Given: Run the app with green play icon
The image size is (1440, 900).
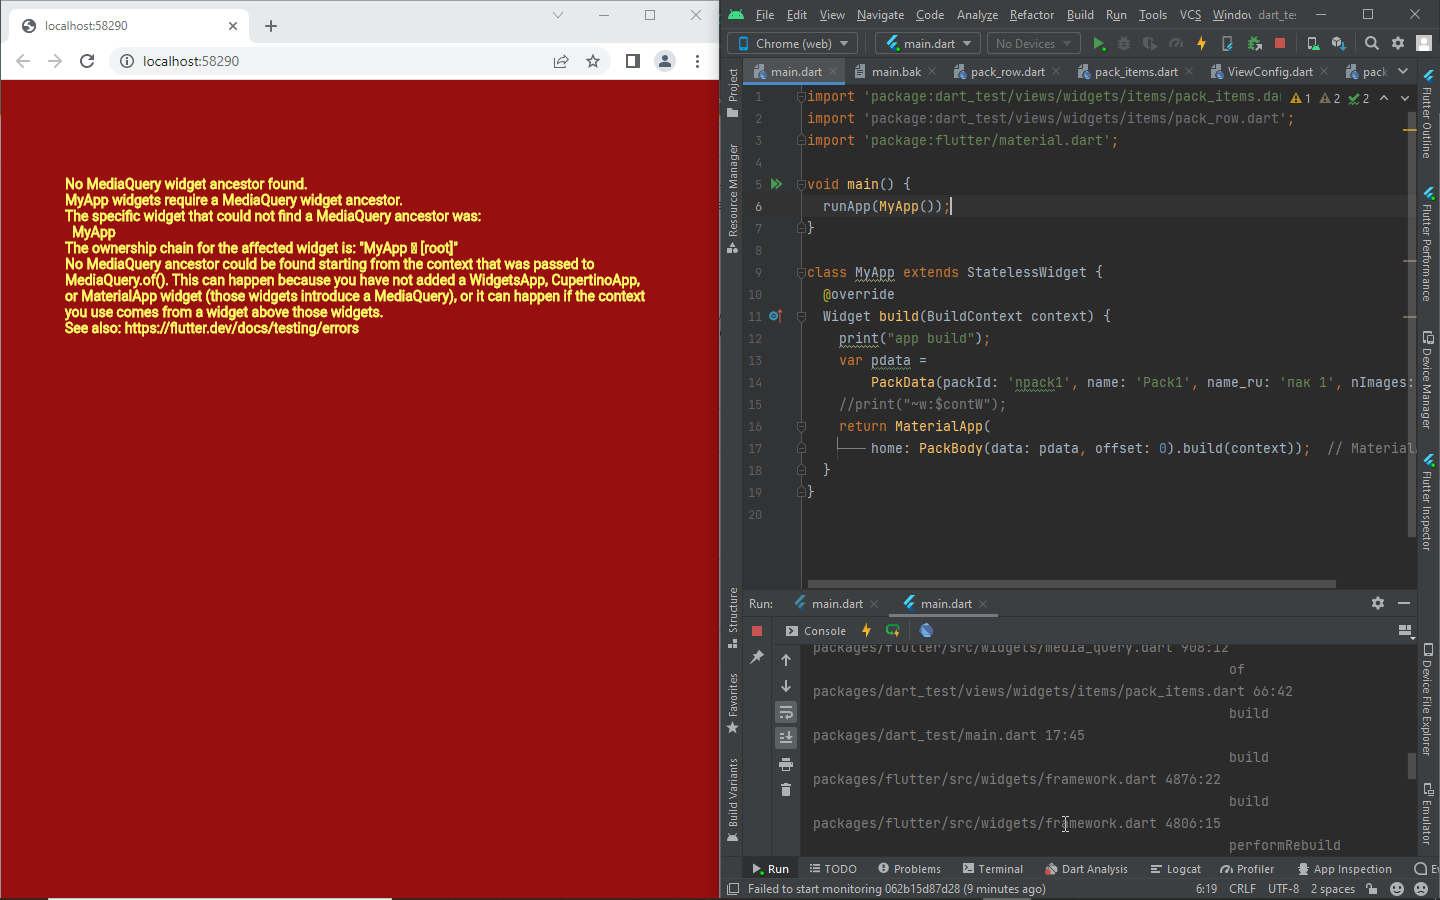Looking at the screenshot, I should [x=1098, y=44].
